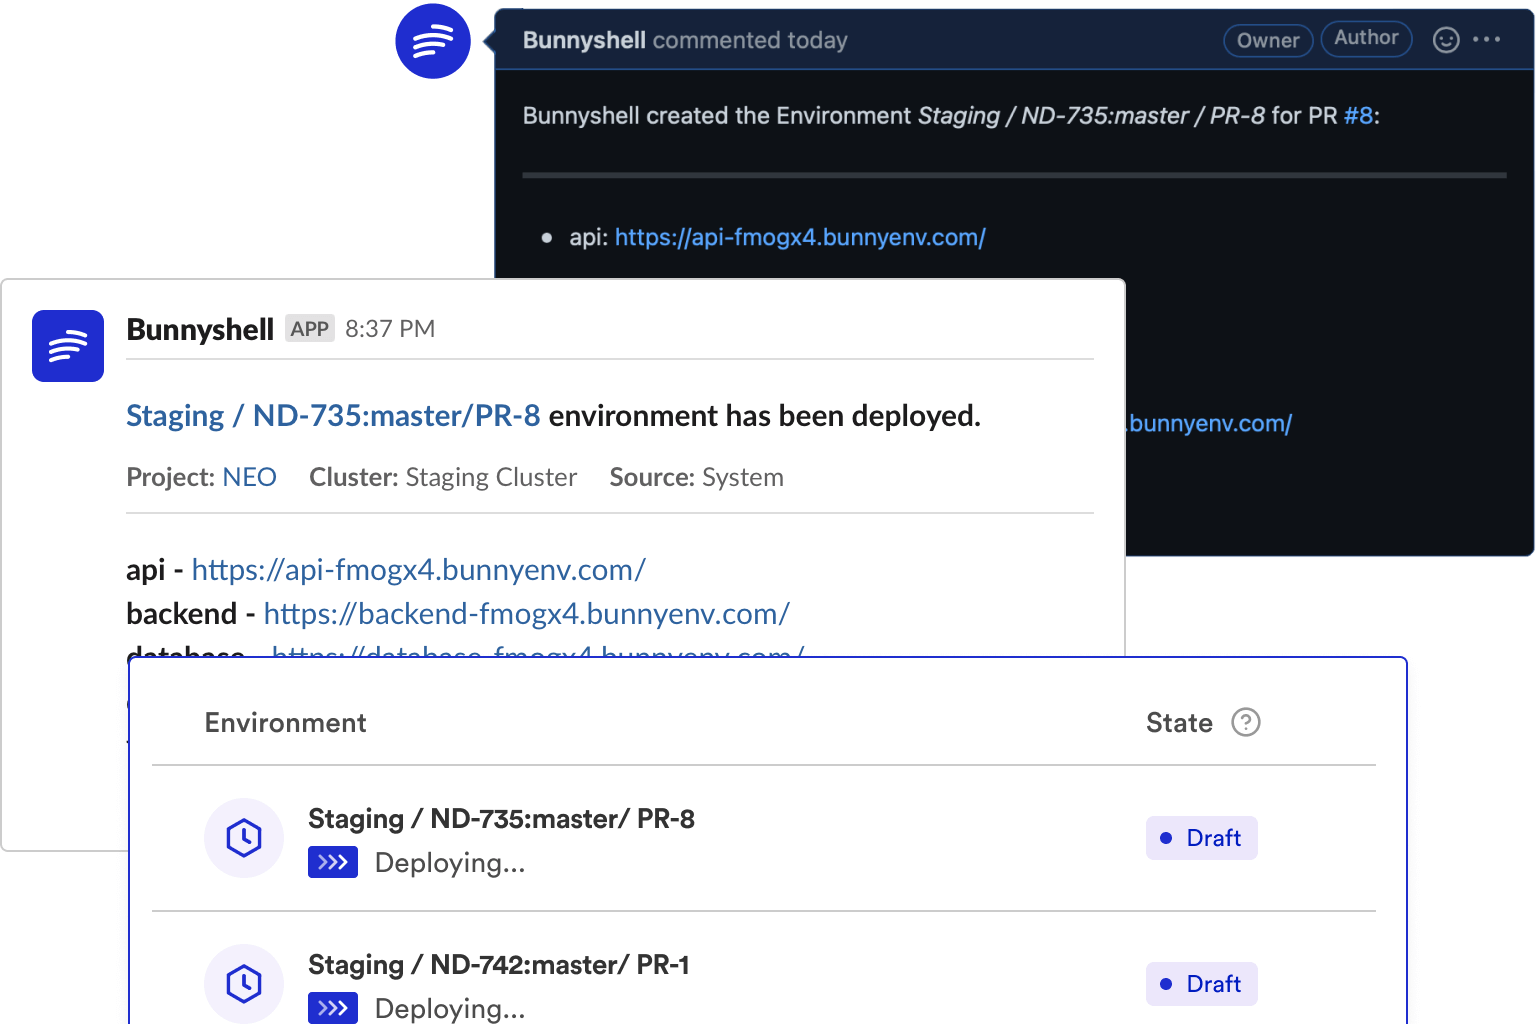This screenshot has height=1024, width=1536.
Task: Click deploying arrows icon under ND-735 PR-8
Action: 333,862
